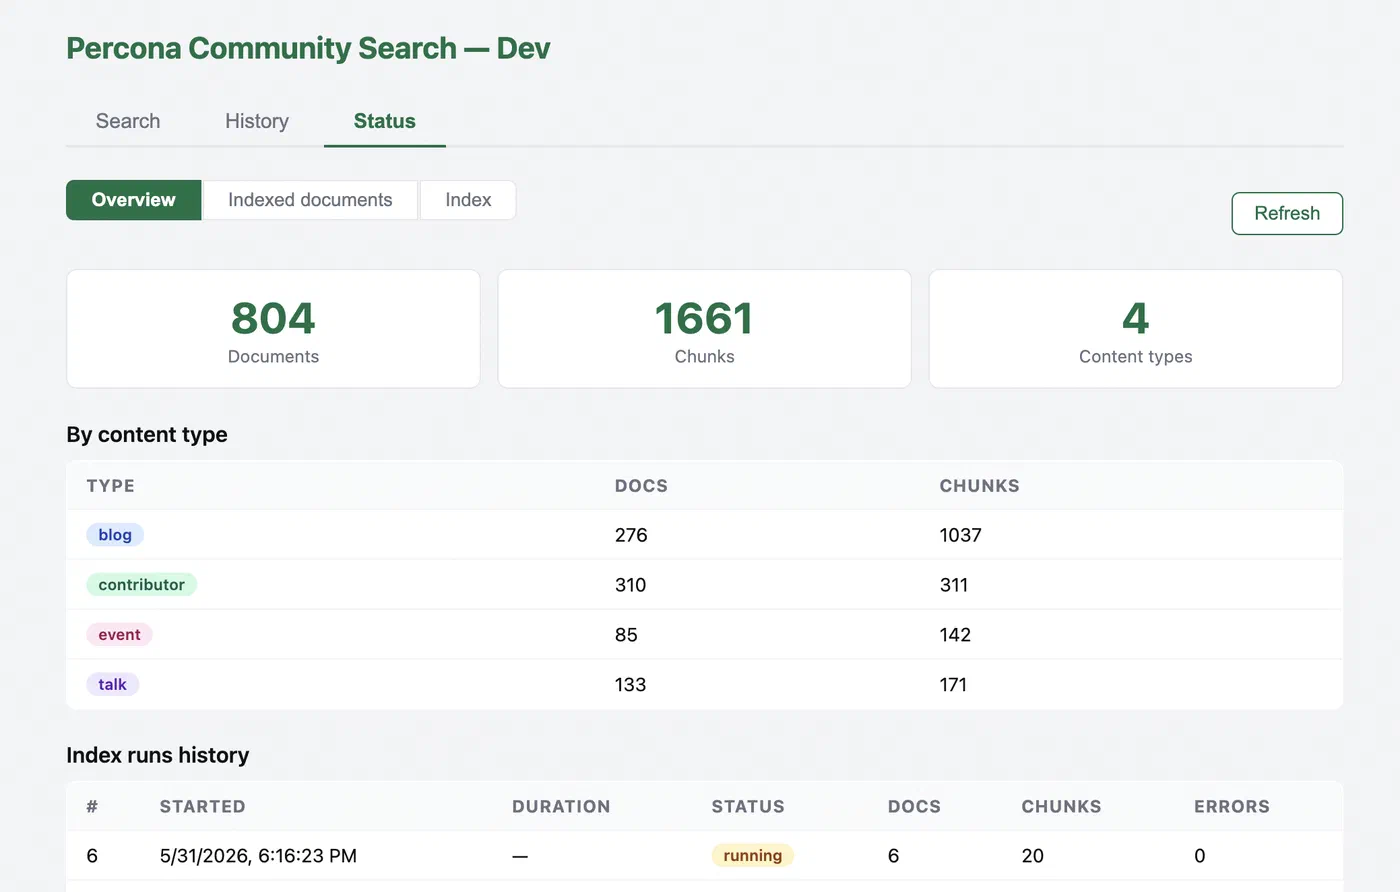
Task: Click run 6 chunks value 20
Action: tap(1032, 856)
